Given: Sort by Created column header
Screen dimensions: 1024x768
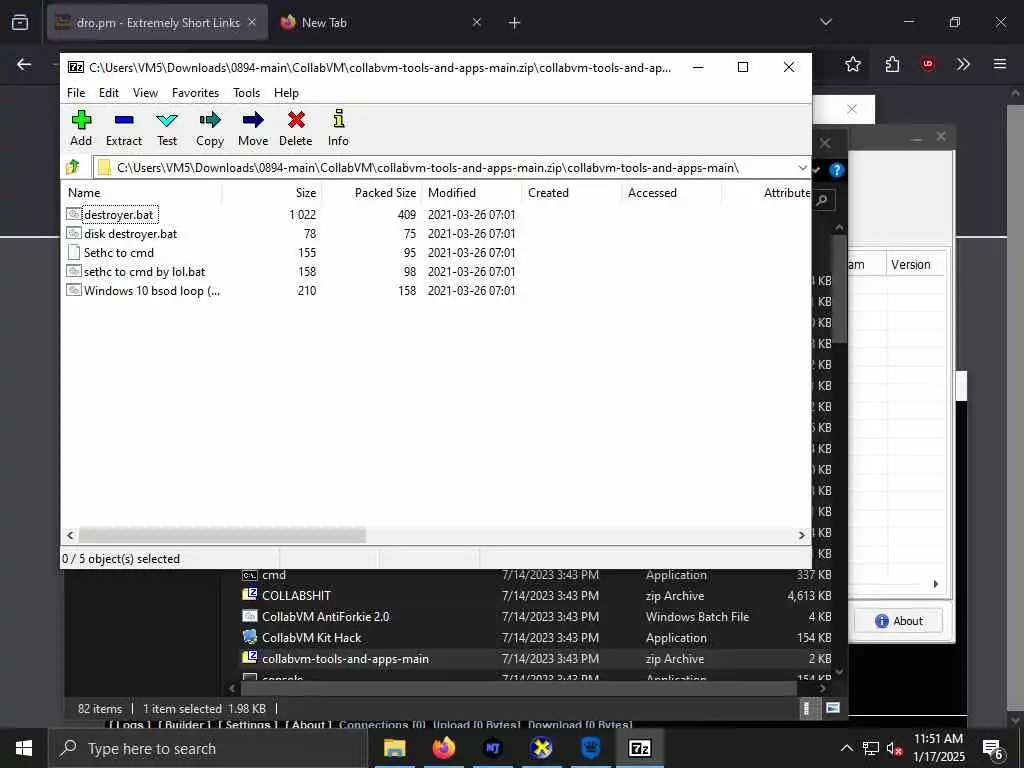Looking at the screenshot, I should coord(571,193).
